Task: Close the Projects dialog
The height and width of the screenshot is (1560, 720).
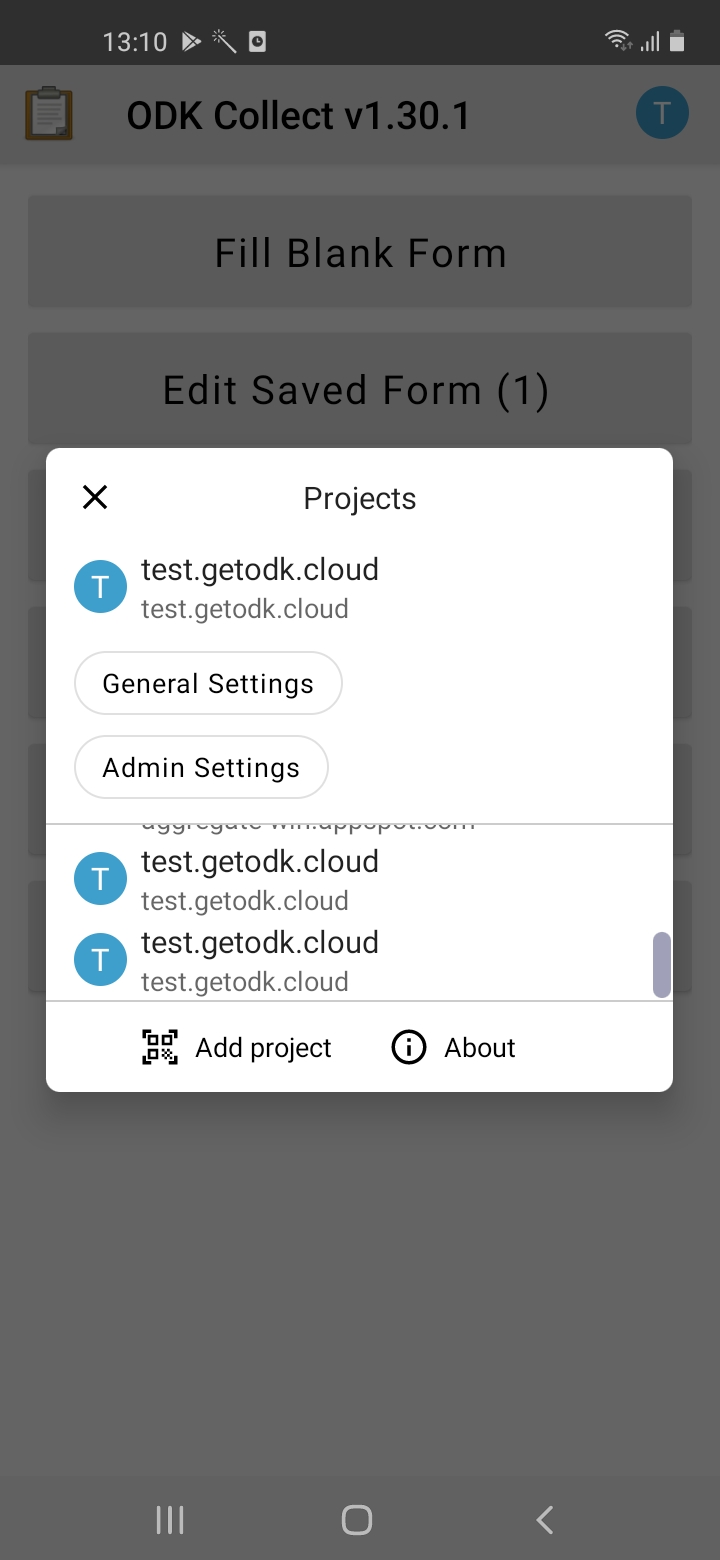Action: point(95,497)
